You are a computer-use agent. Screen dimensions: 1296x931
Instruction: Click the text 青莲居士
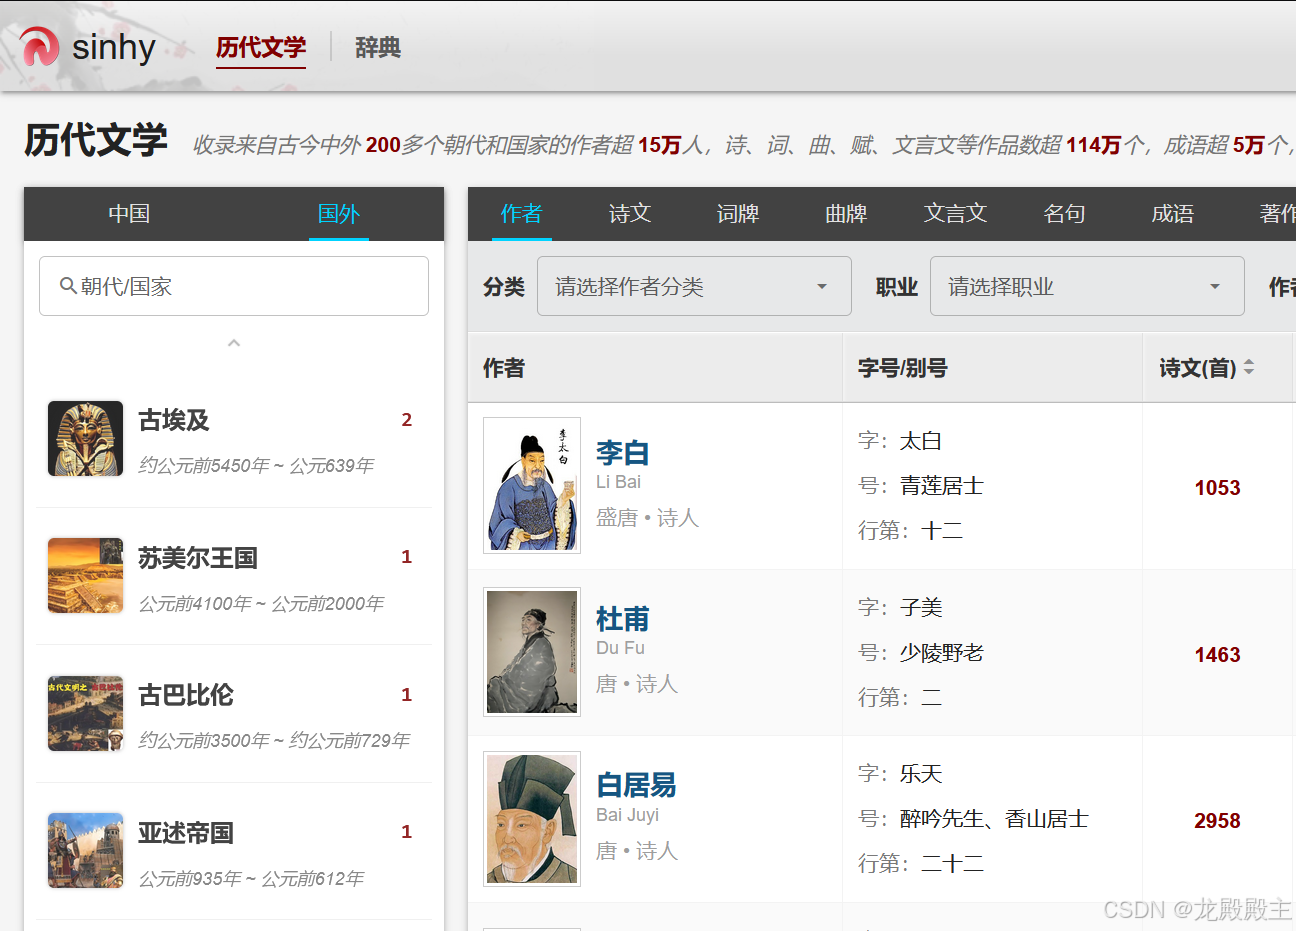coord(941,486)
